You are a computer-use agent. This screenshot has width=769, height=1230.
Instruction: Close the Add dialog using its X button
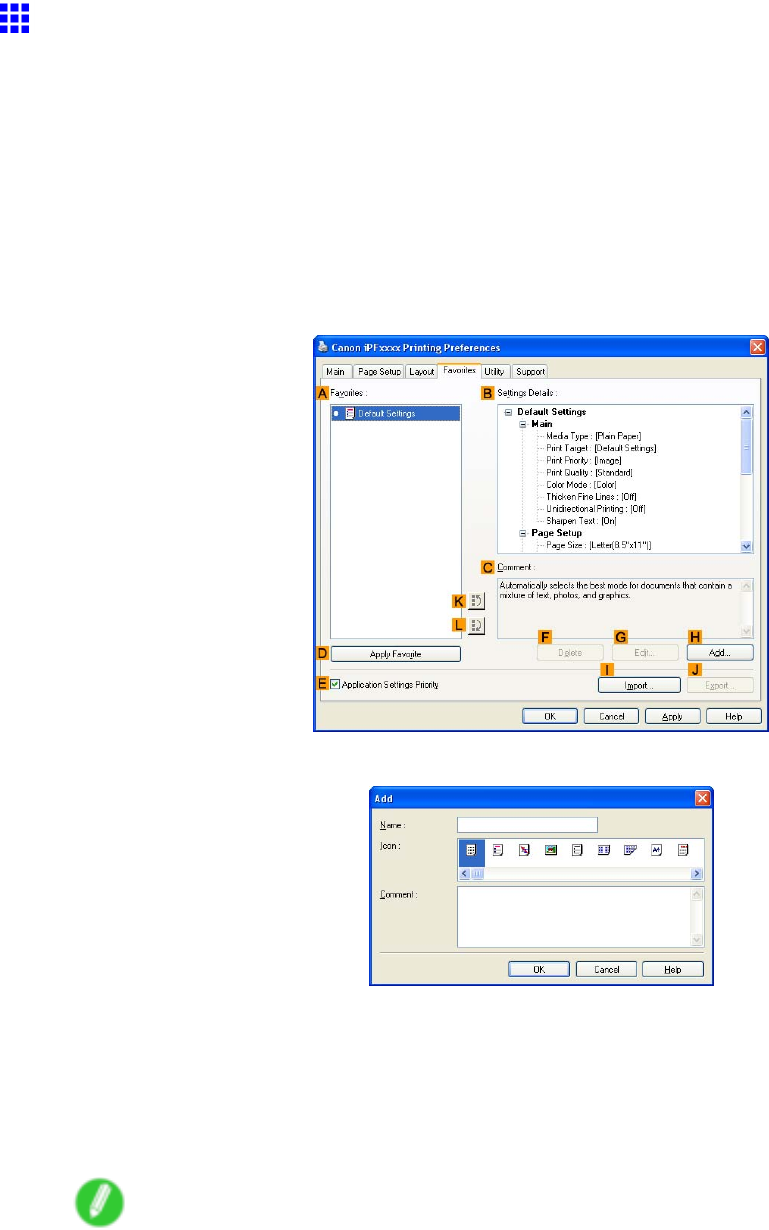point(702,797)
